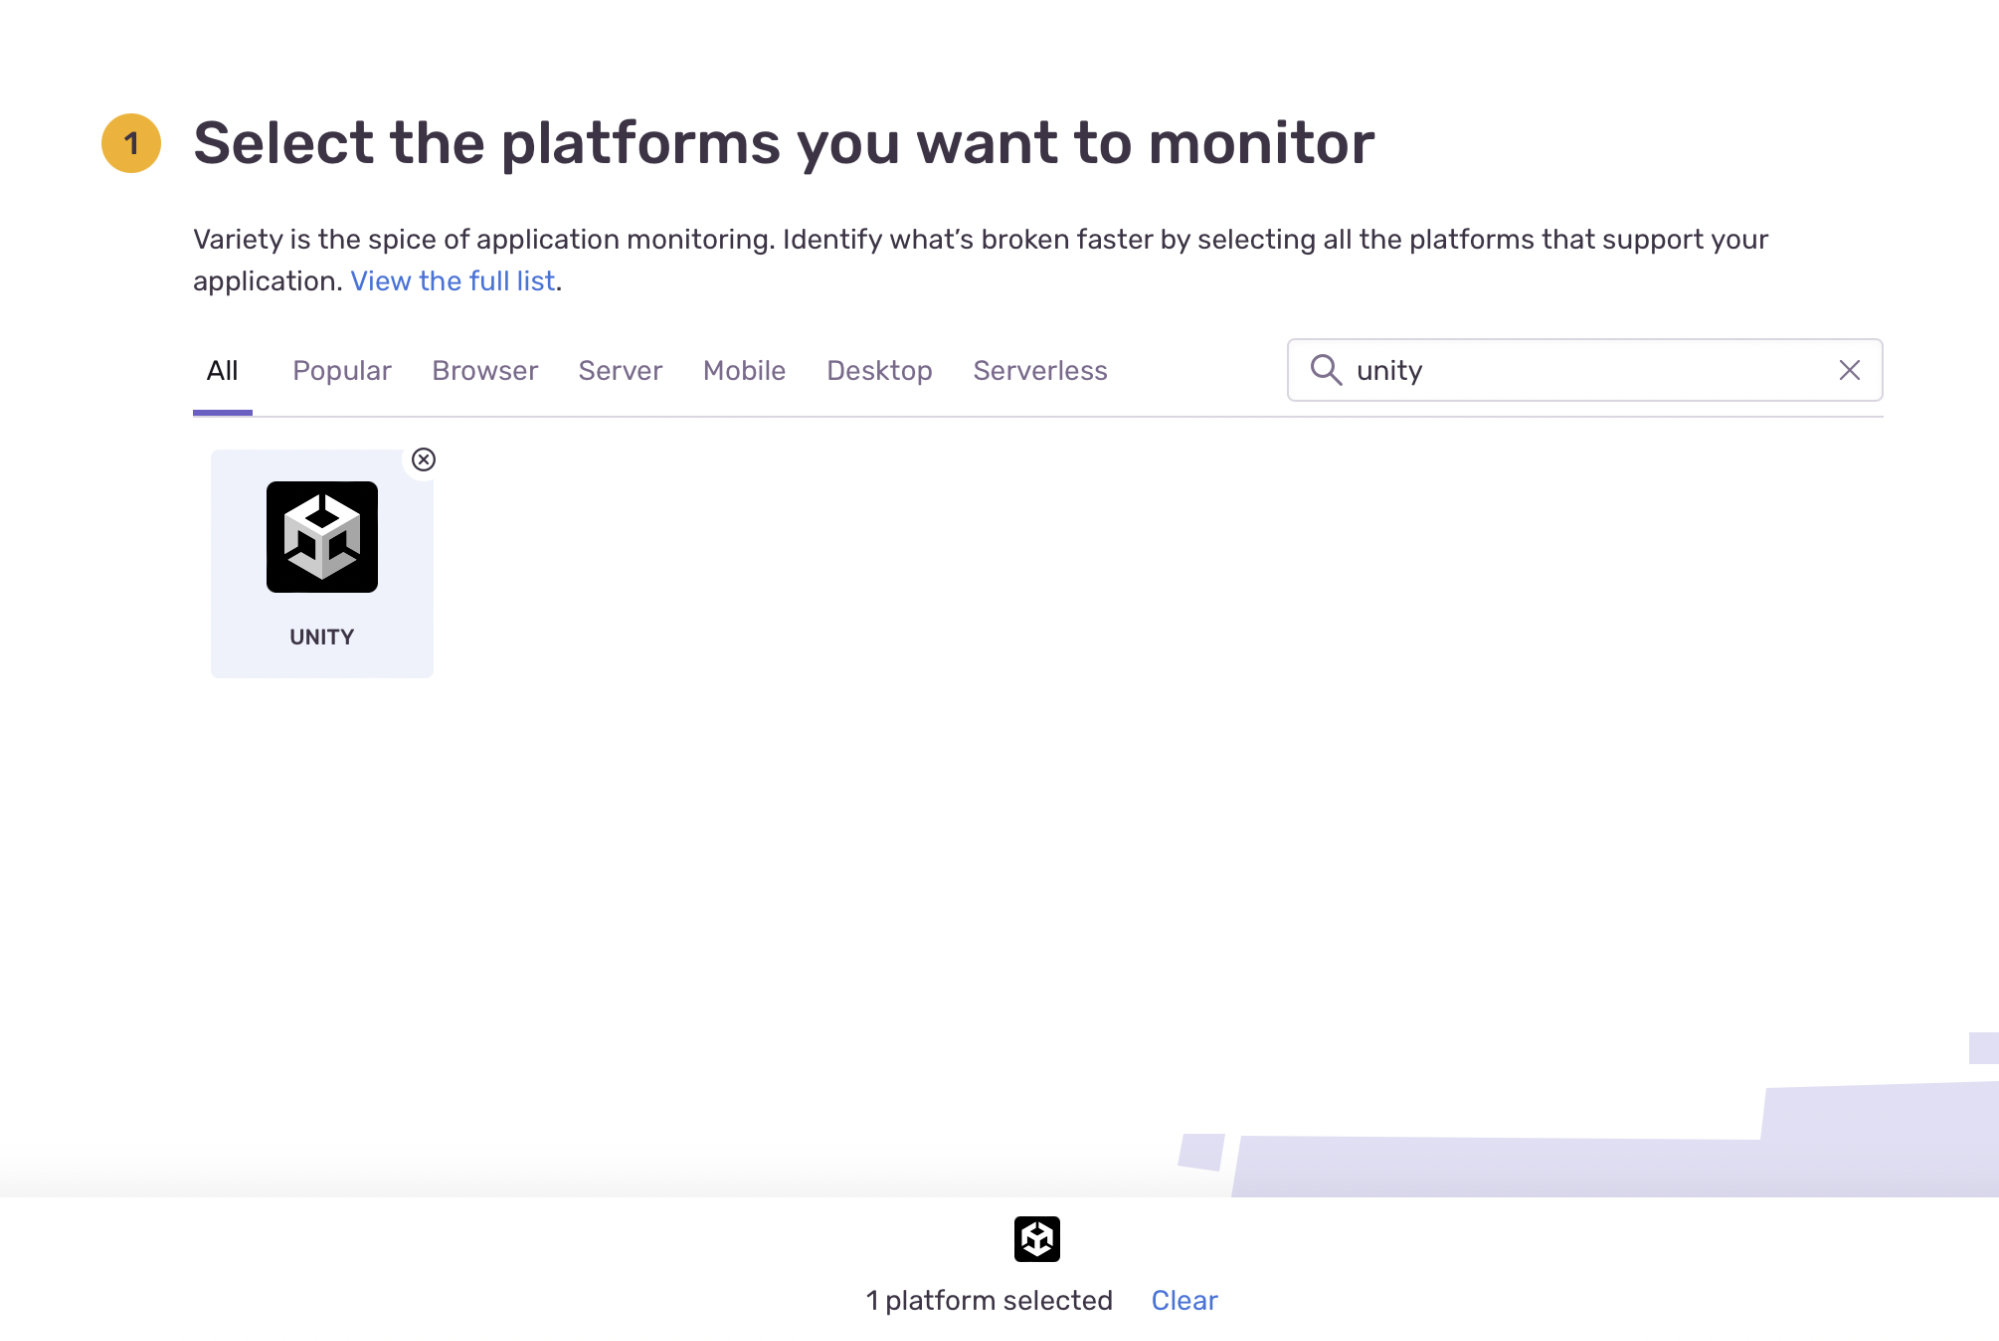Open the Serverless tab
This screenshot has height=1341, width=1999.
(1039, 371)
